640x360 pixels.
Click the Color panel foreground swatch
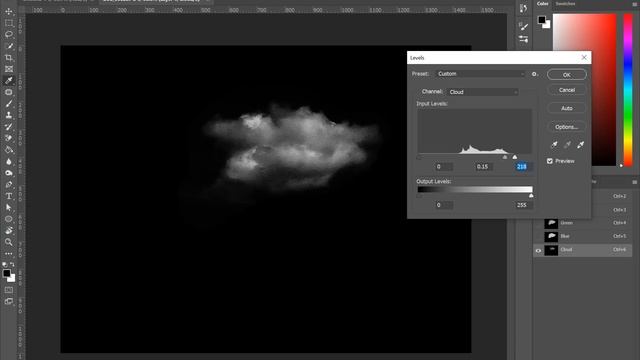[x=542, y=20]
